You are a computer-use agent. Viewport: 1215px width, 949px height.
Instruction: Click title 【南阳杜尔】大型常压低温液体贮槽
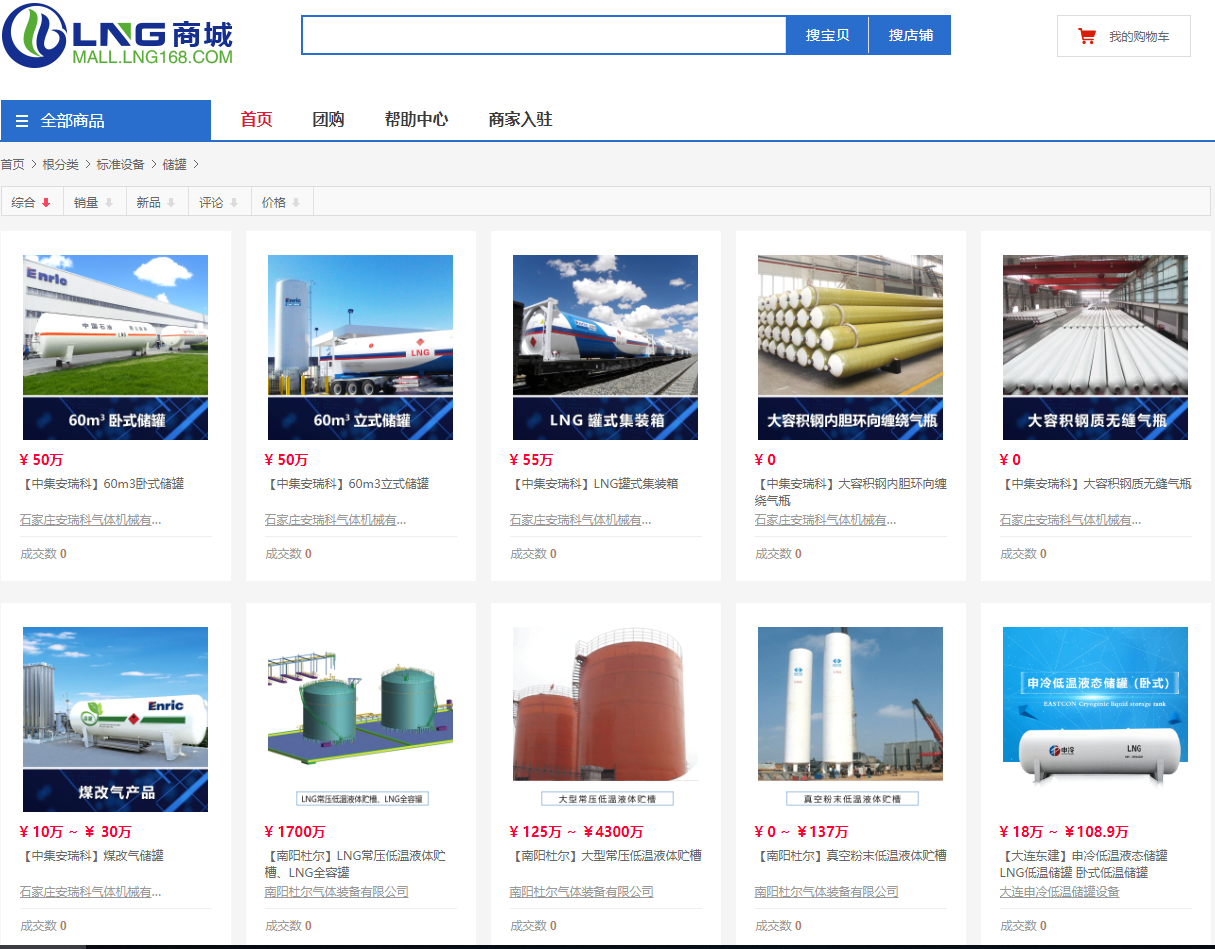tap(606, 856)
